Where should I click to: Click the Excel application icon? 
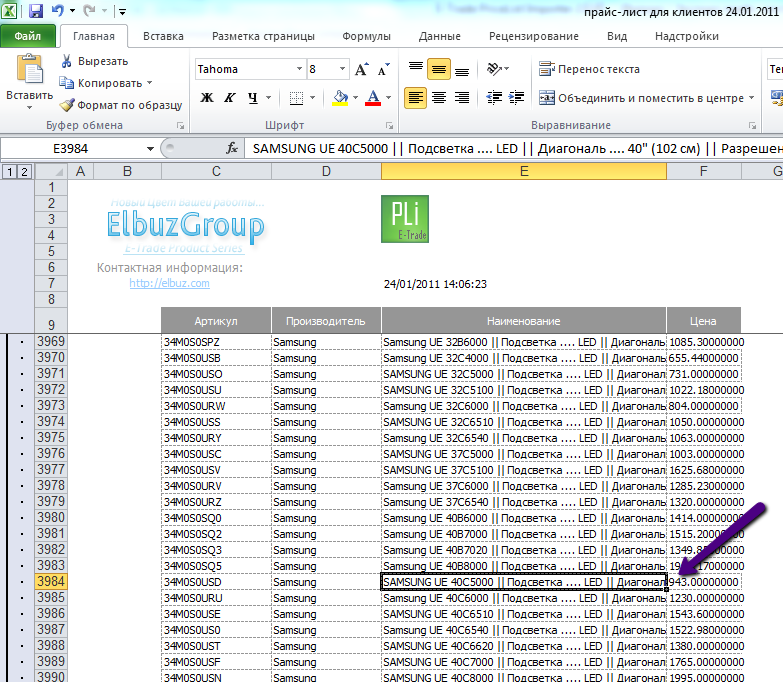[8, 10]
